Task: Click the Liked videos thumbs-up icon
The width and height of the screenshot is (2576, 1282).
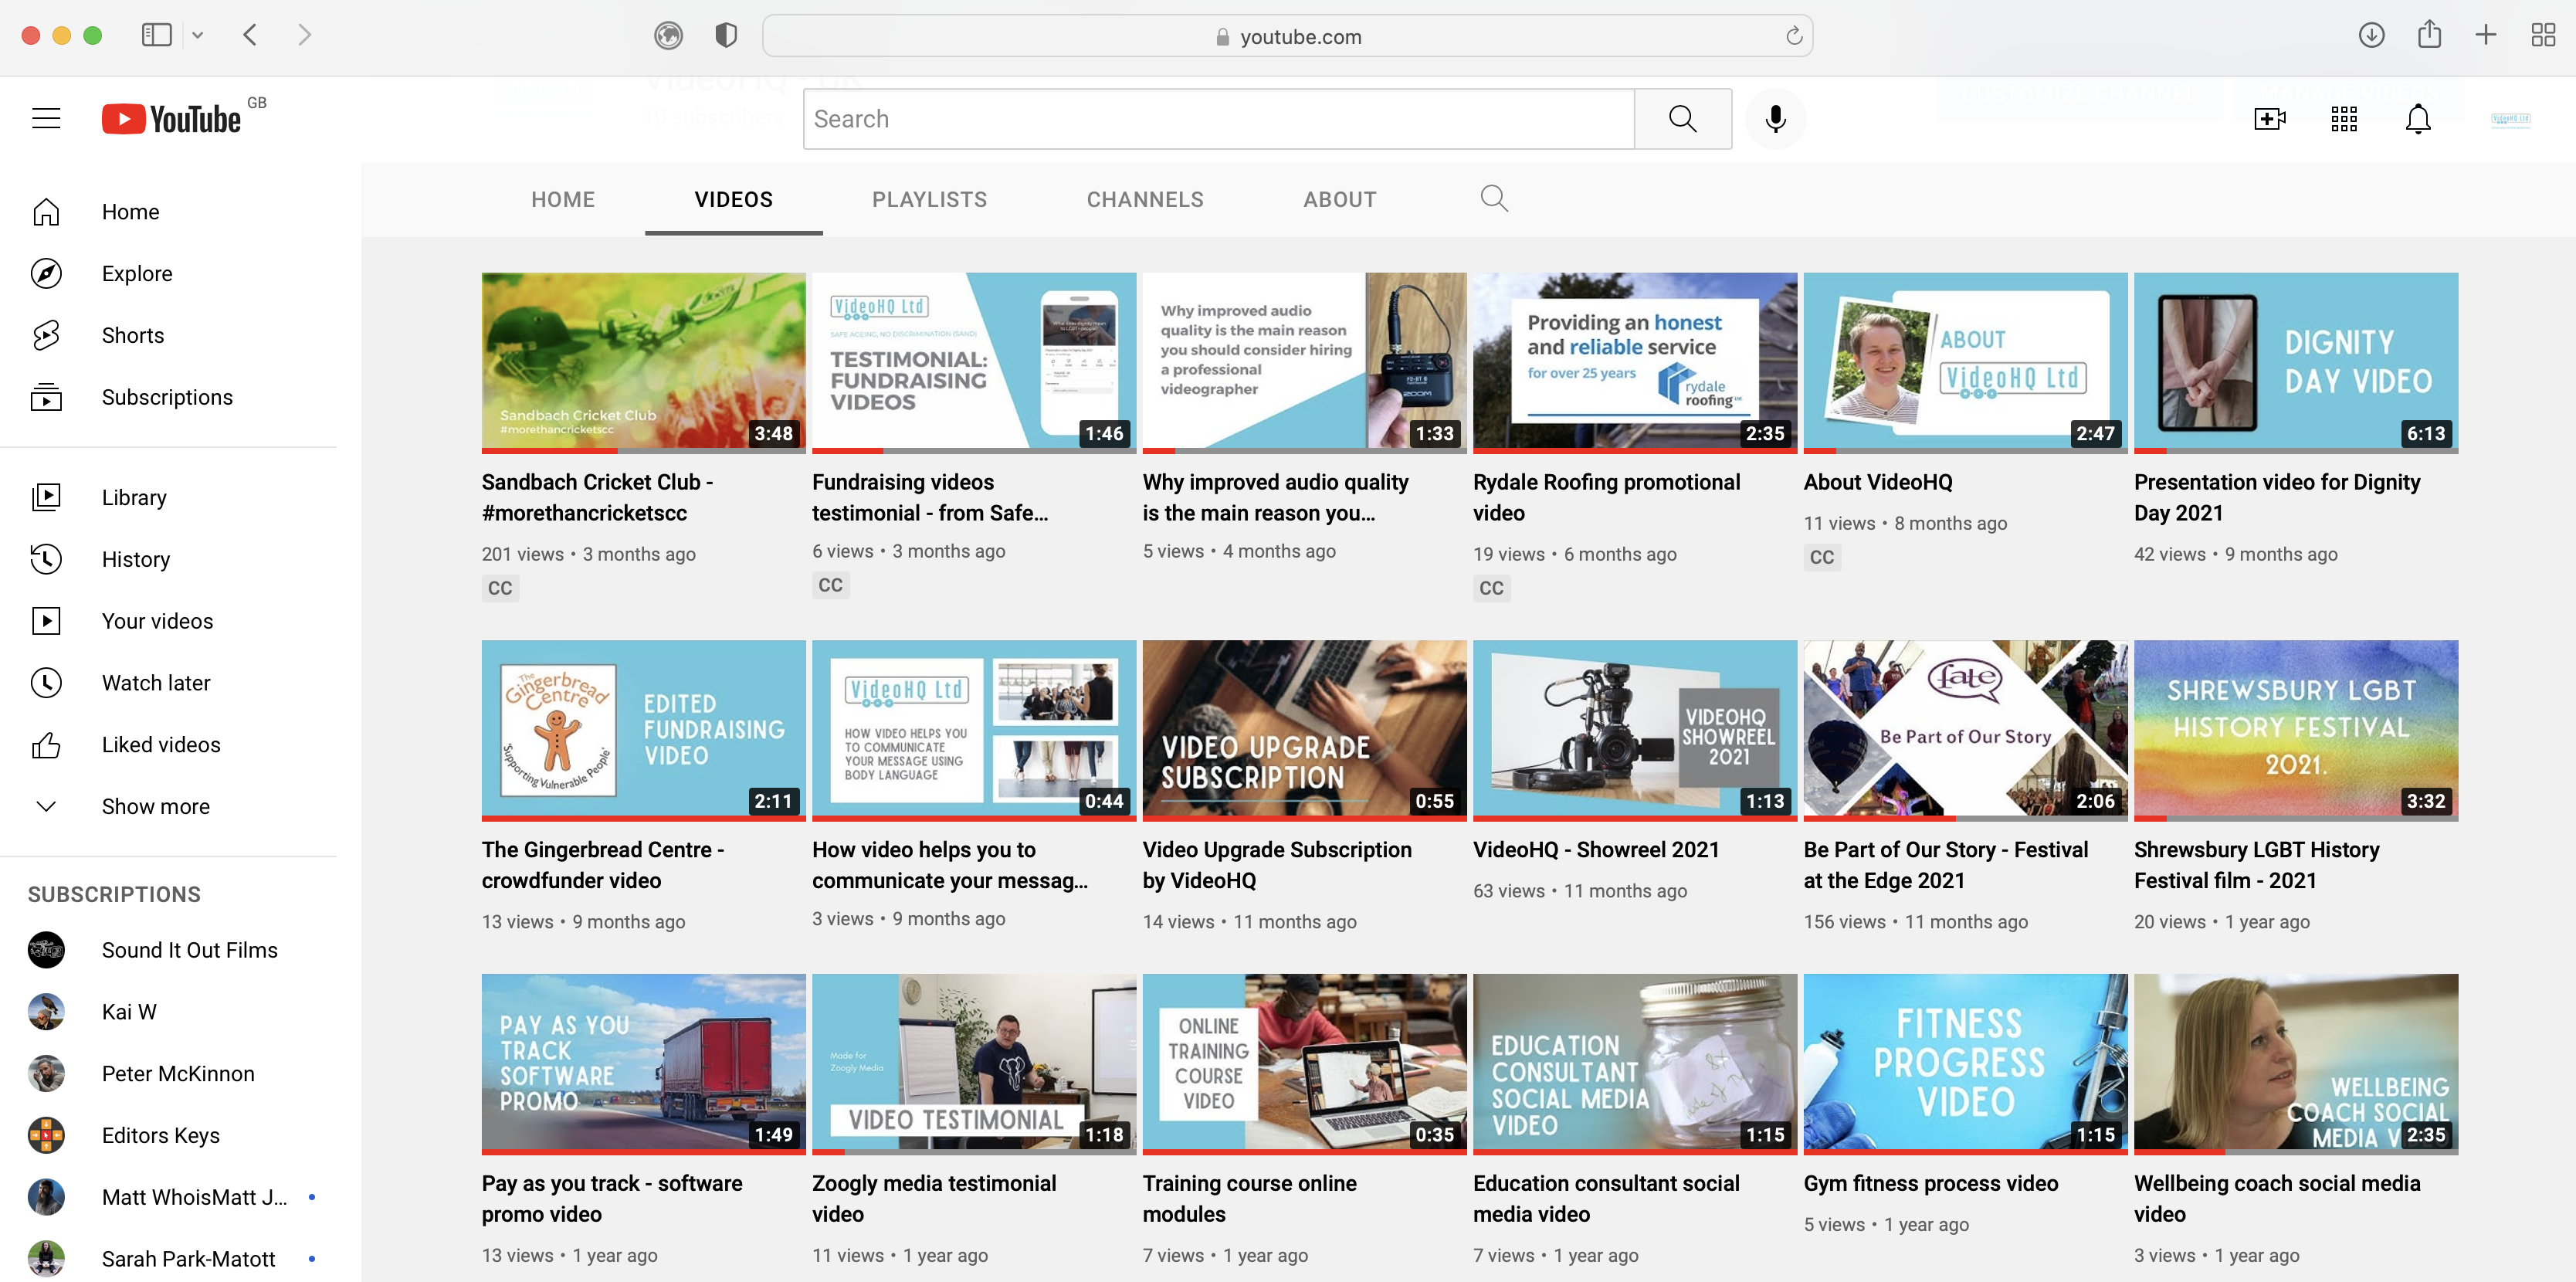Action: (46, 745)
